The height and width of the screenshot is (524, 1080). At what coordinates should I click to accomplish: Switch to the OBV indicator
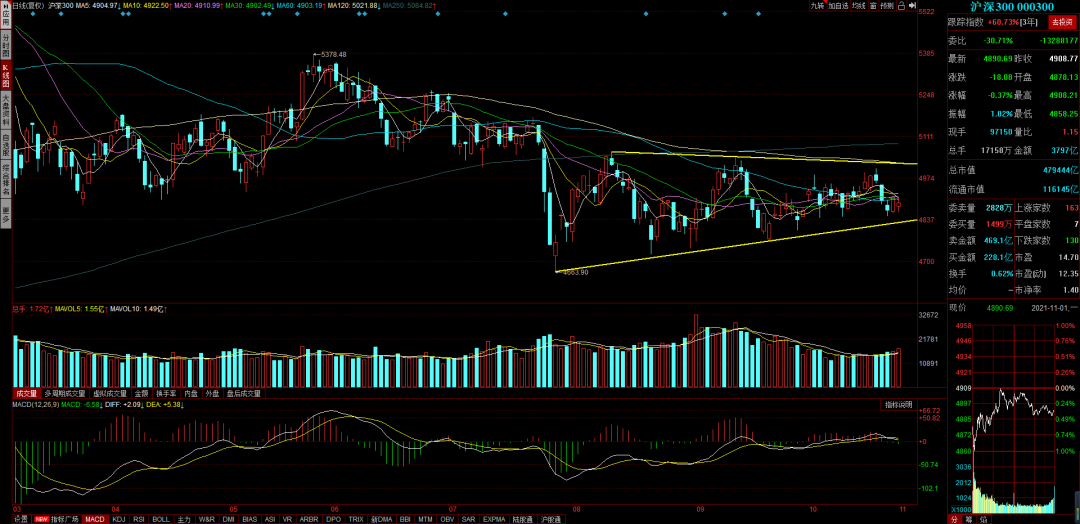pos(448,519)
